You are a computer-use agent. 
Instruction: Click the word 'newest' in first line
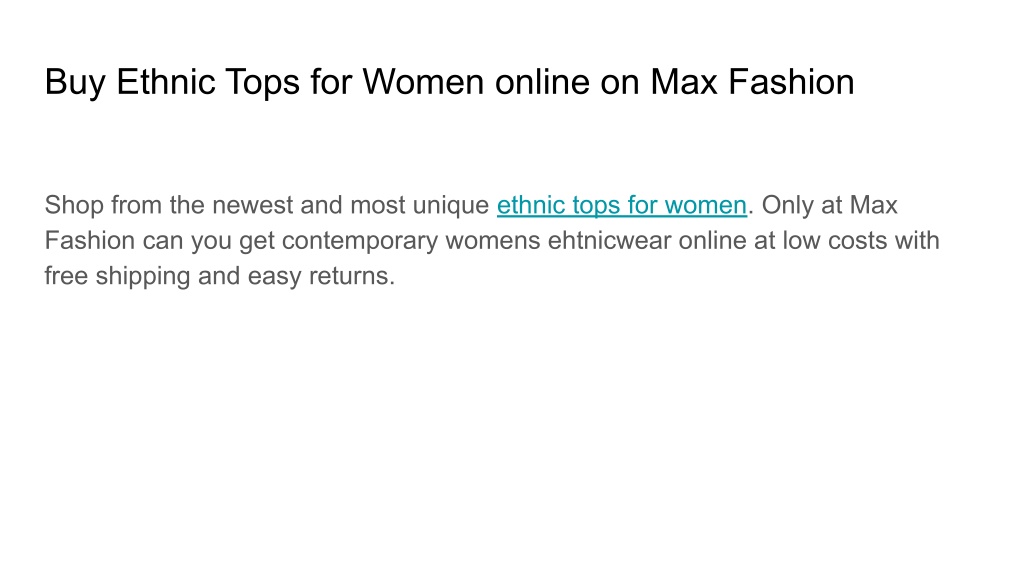(253, 205)
